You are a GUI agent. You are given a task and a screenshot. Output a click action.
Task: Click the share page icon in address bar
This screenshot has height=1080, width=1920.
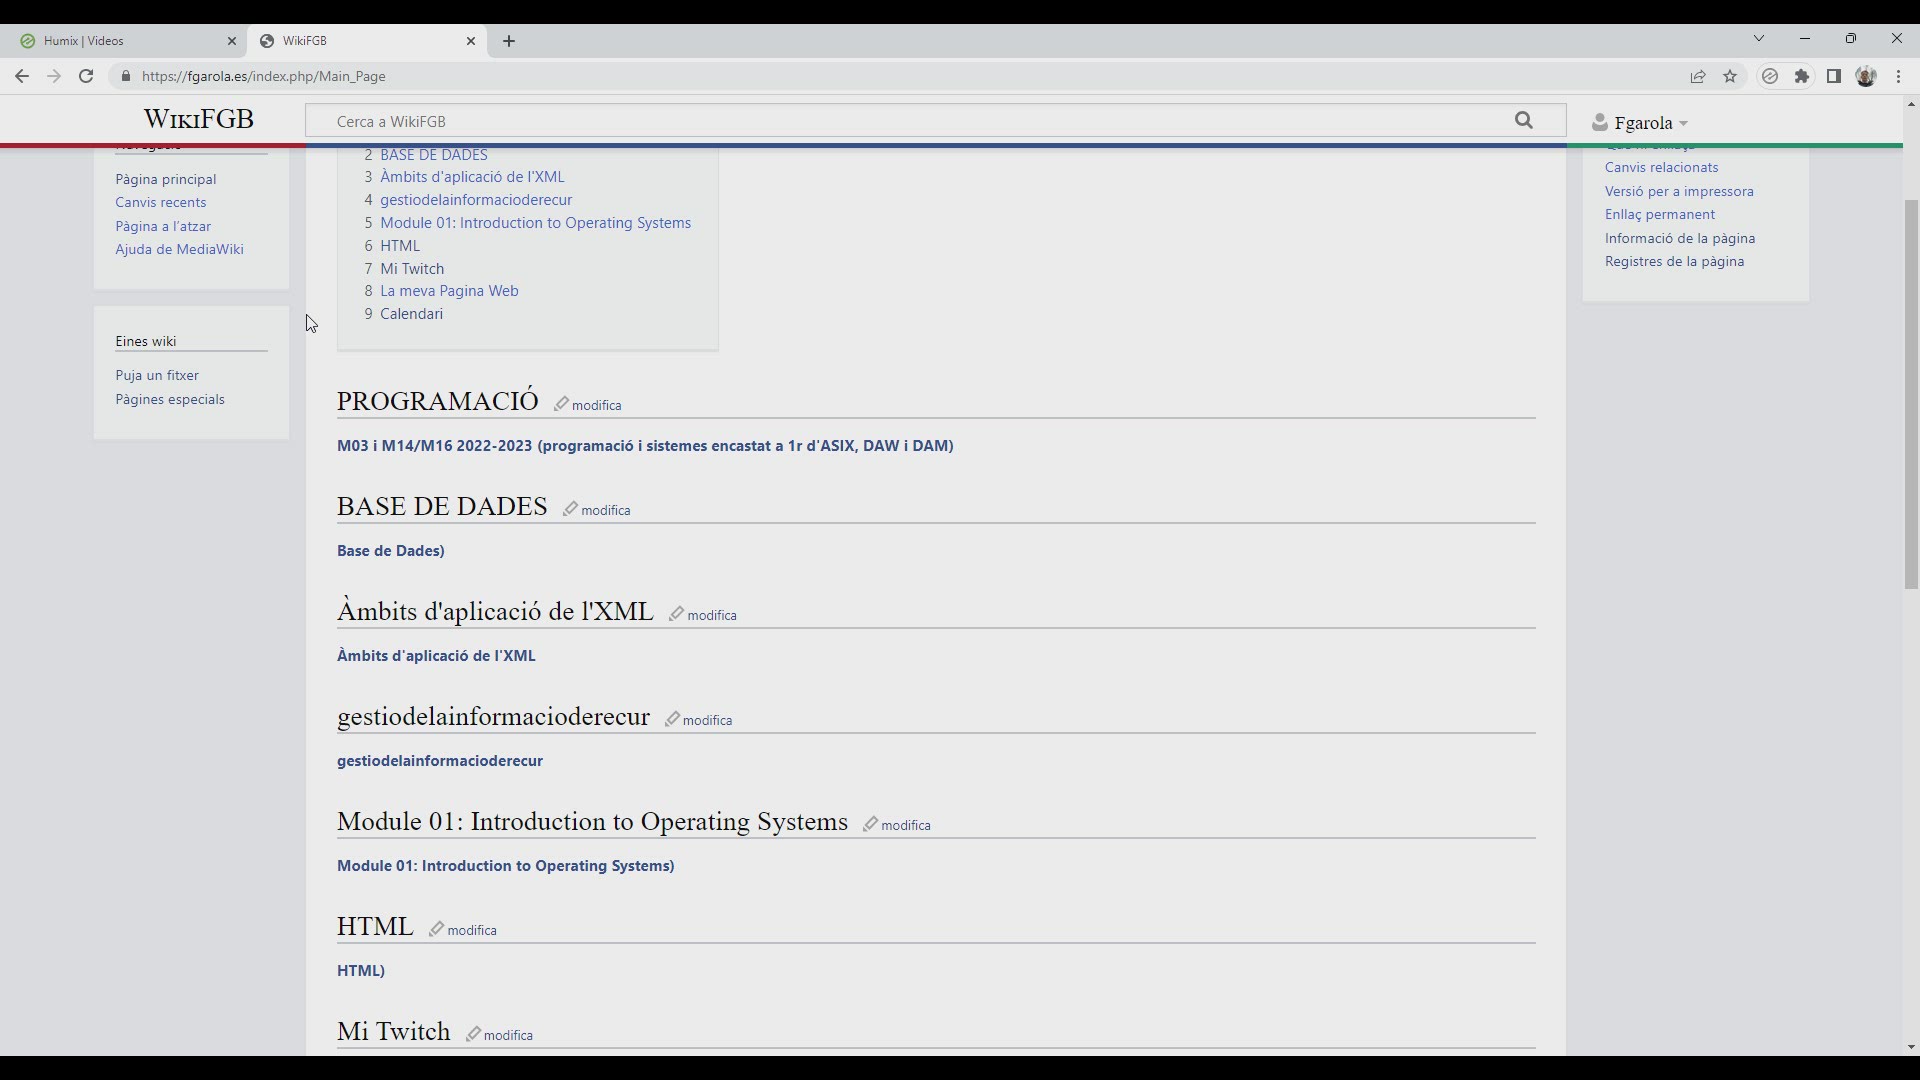pos(1698,76)
